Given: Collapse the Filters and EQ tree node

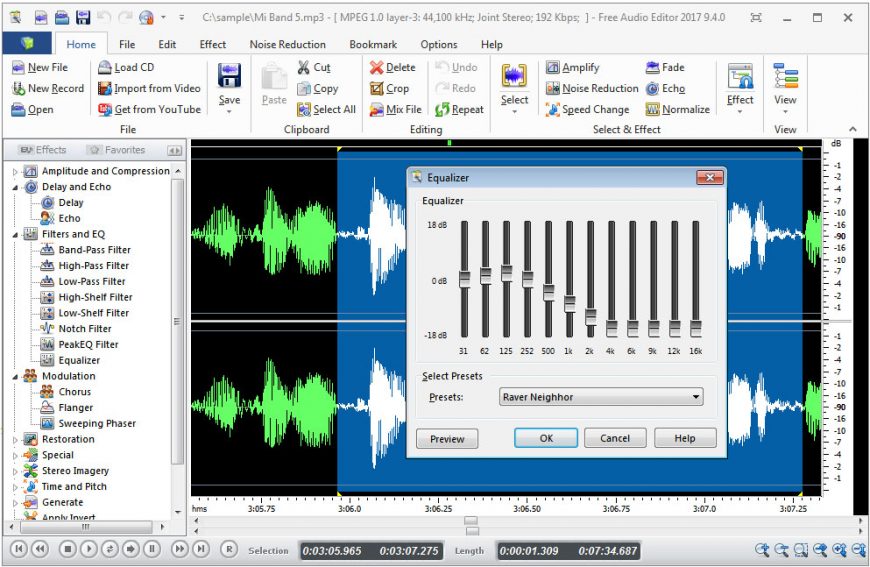Looking at the screenshot, I should [15, 234].
